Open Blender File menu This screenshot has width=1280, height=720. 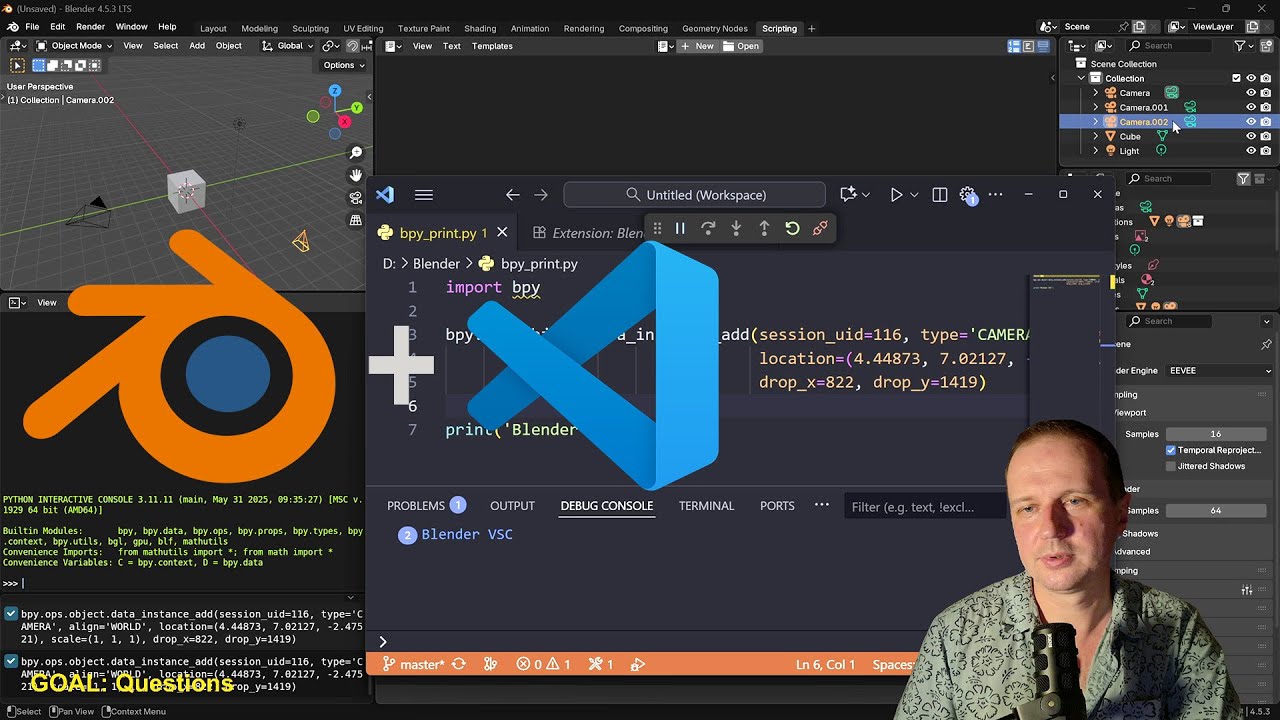click(32, 27)
